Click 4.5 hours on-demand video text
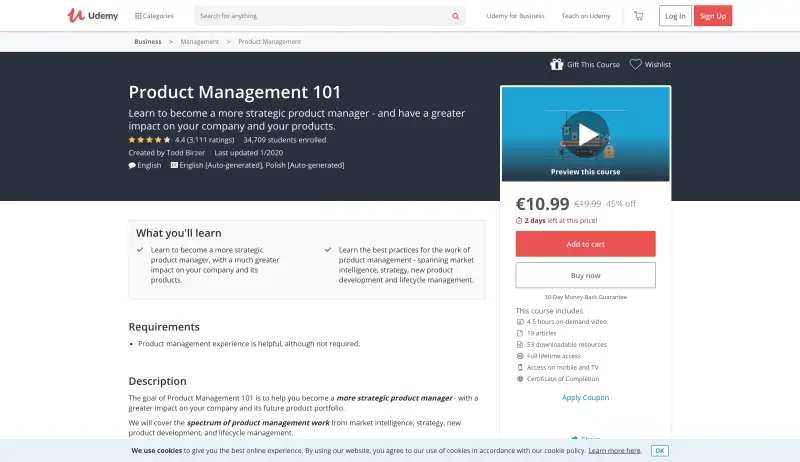Screen dimensions: 800x462 (567, 322)
